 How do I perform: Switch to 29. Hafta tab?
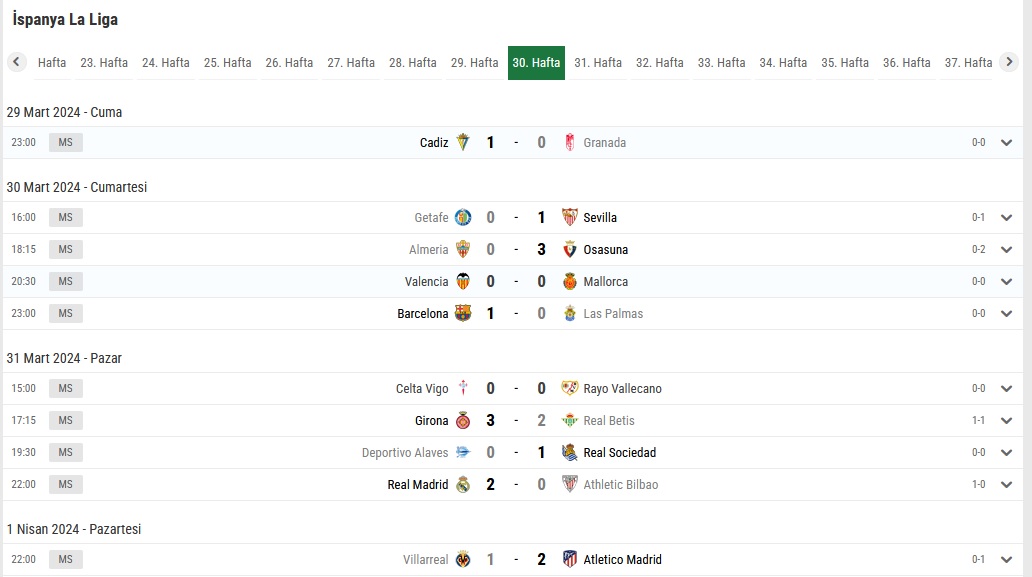click(x=475, y=63)
